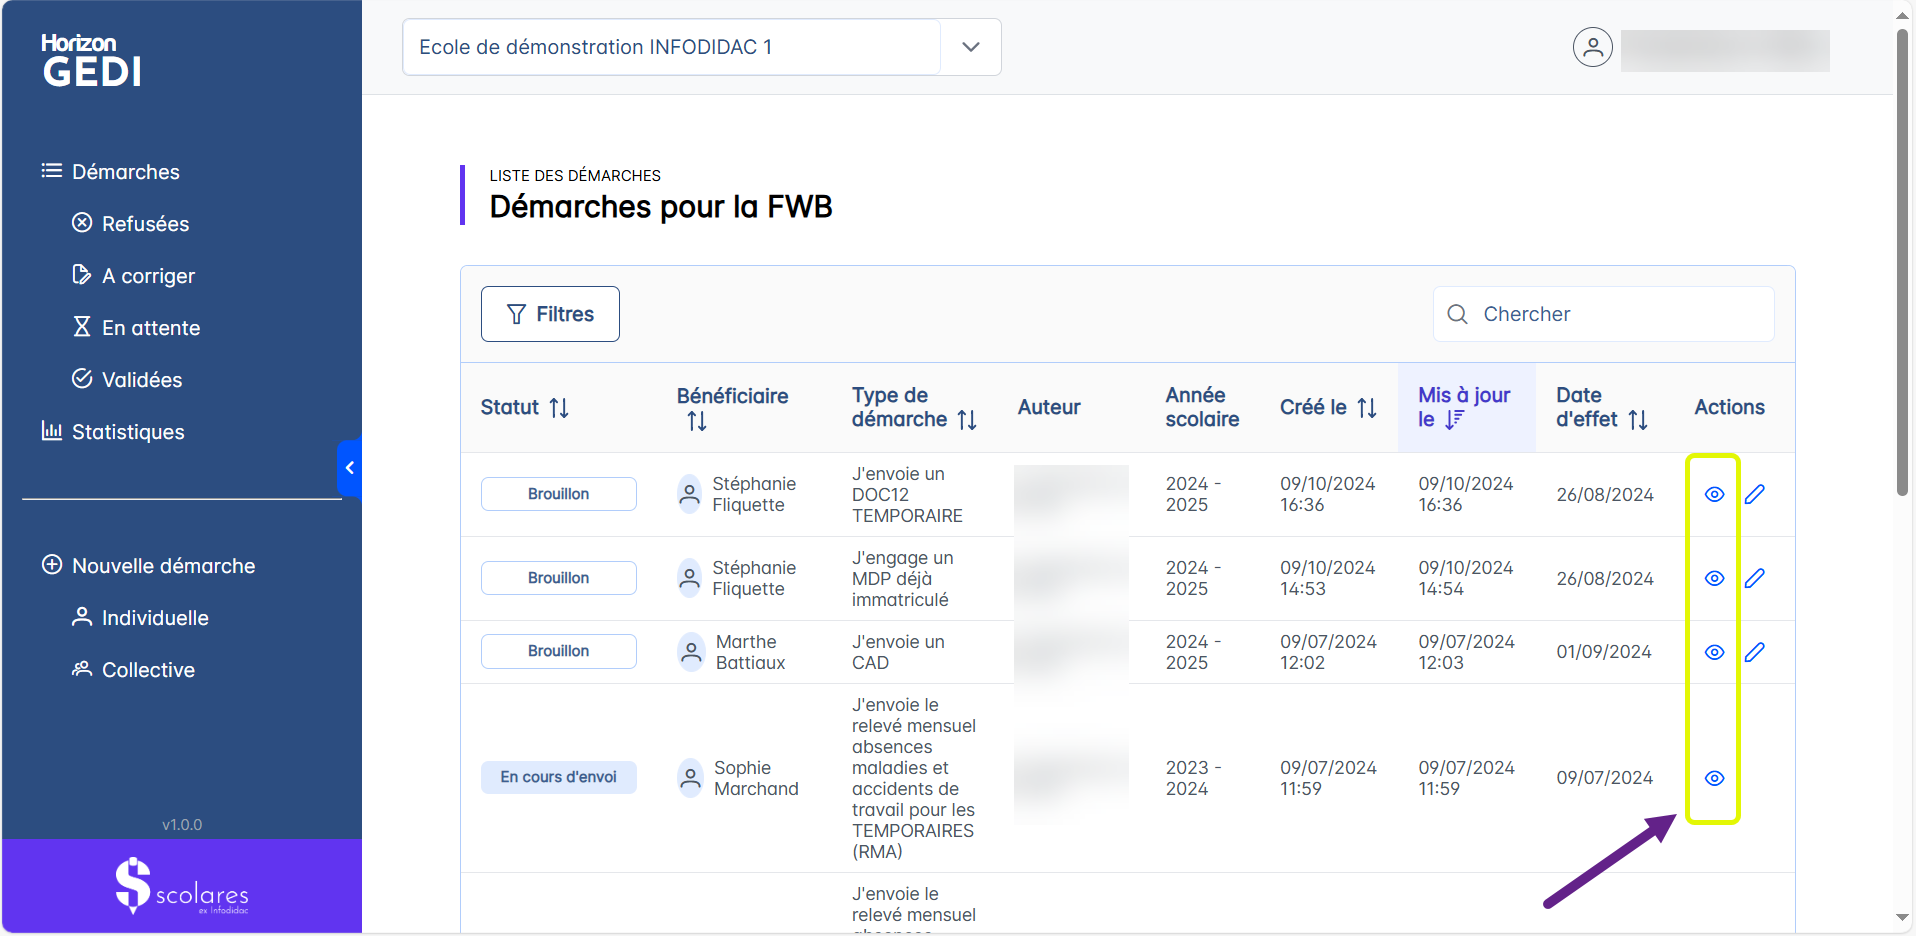This screenshot has width=1916, height=936.
Task: Click the scrollbar down arrow
Action: tap(1902, 918)
